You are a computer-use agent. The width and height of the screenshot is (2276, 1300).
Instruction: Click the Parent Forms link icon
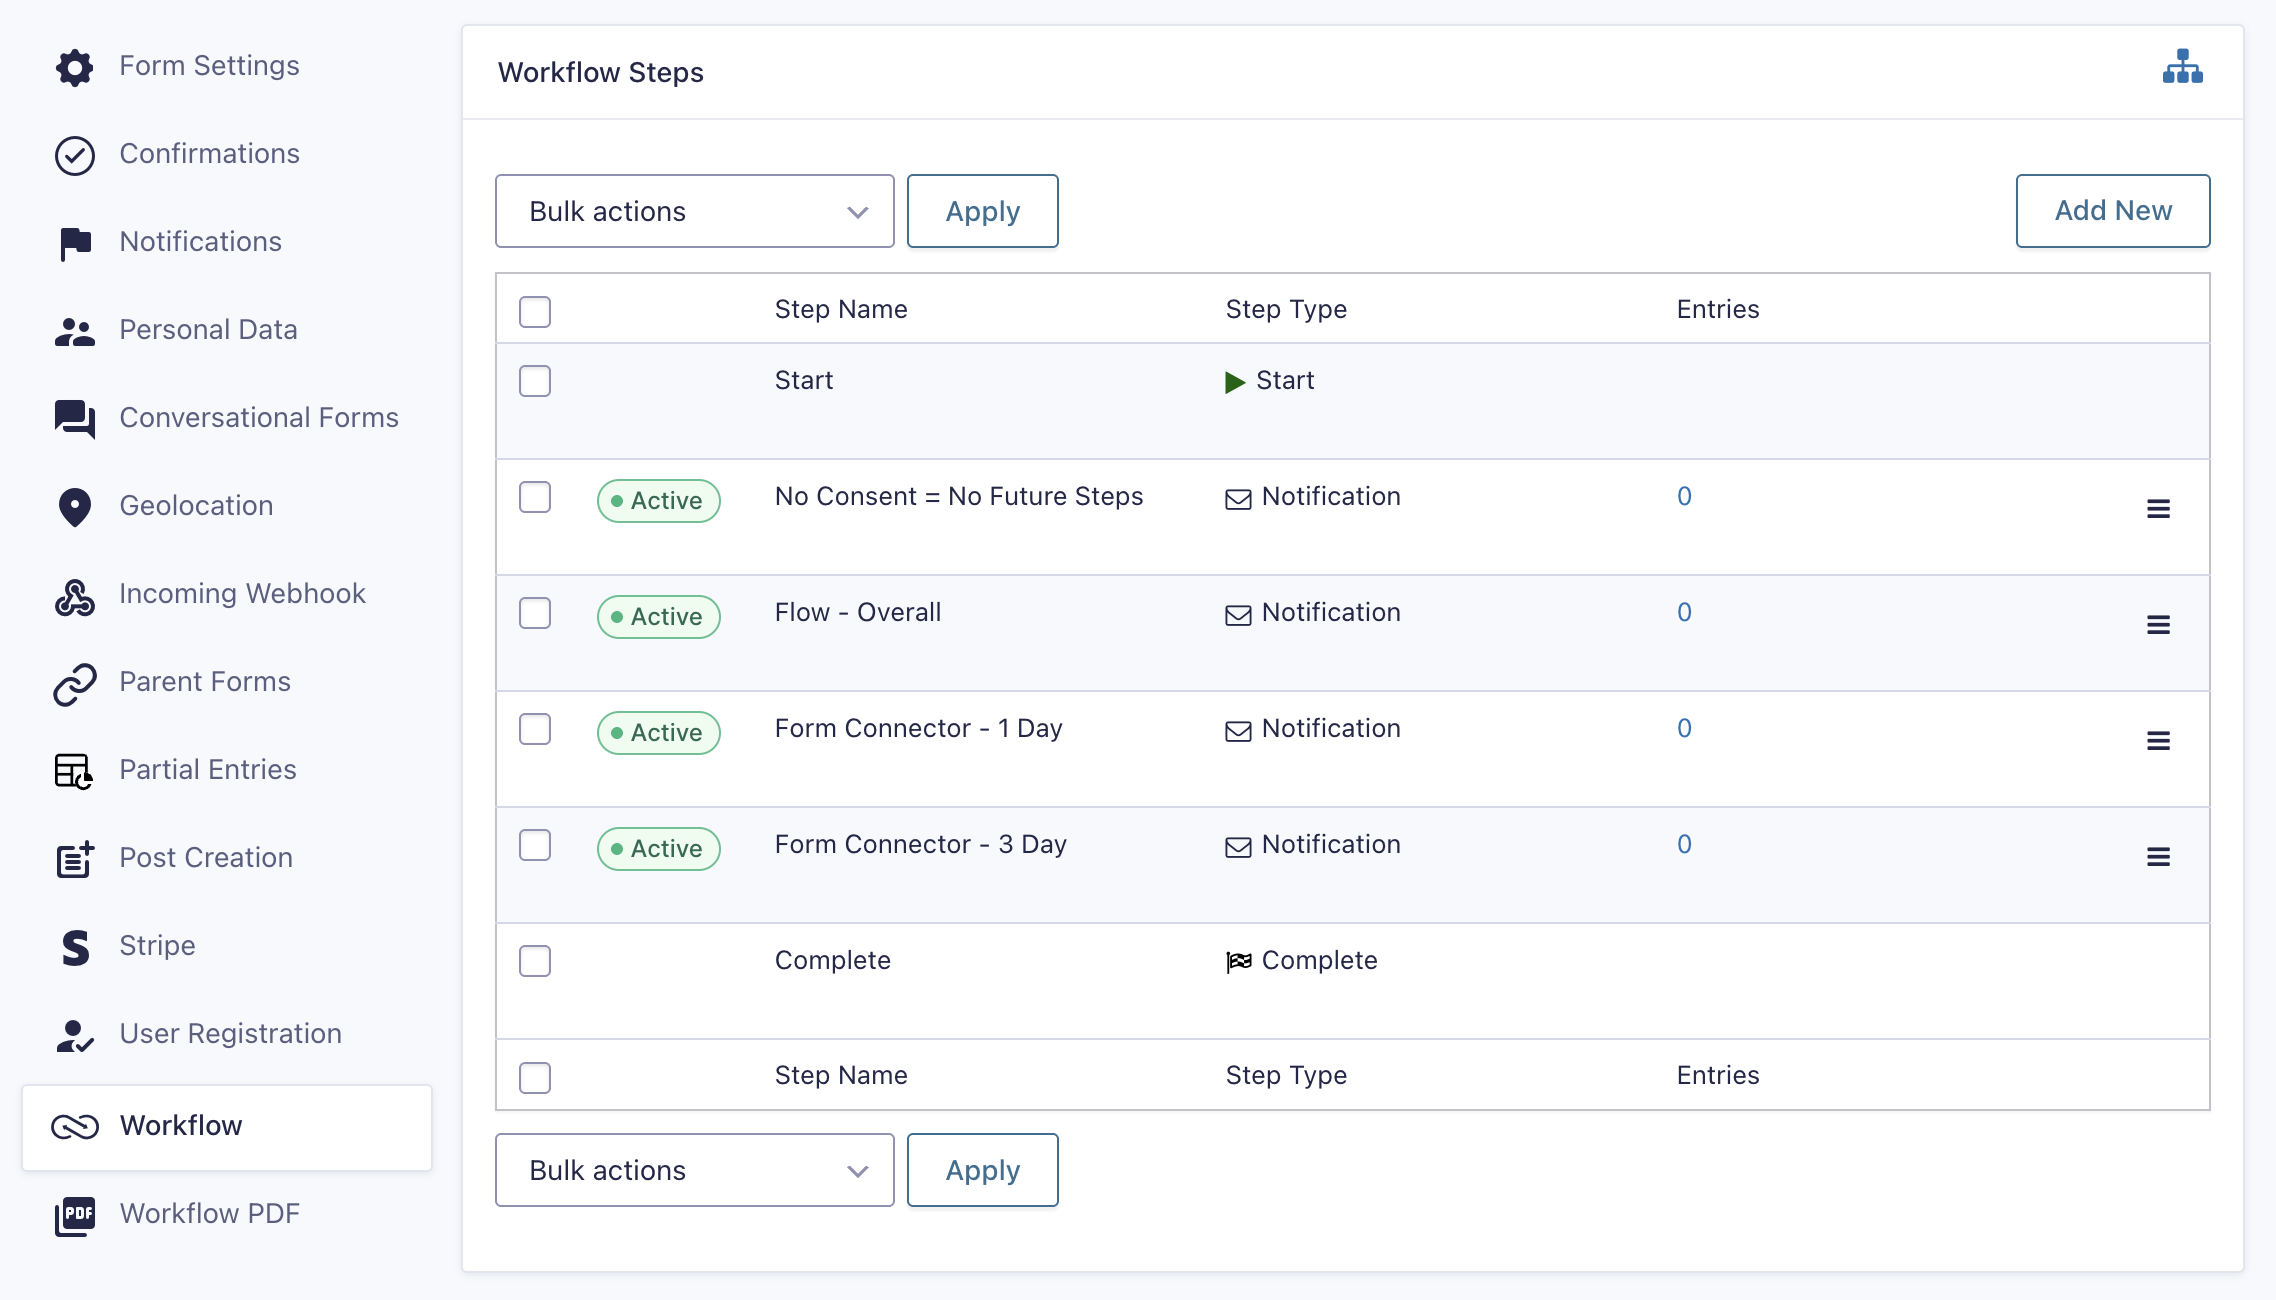point(75,684)
